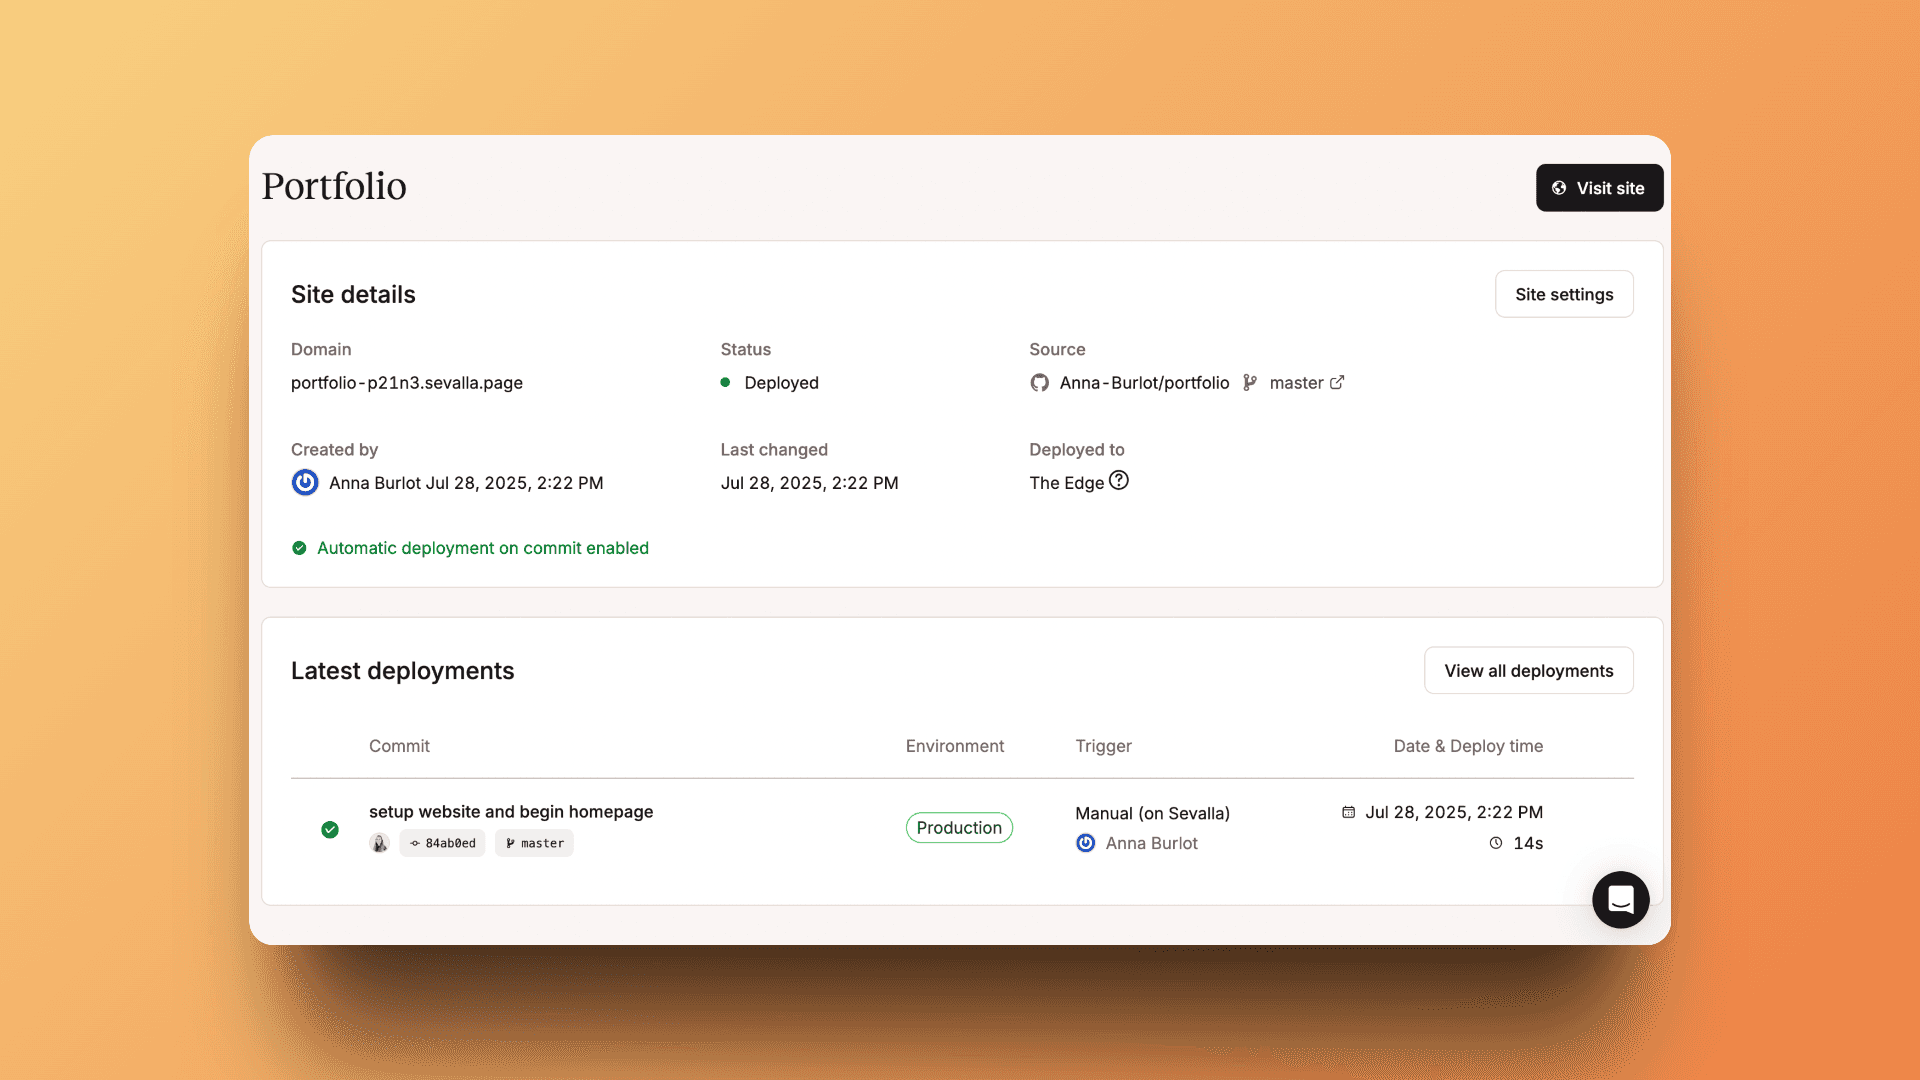Click the Commit column header
The image size is (1920, 1080).
pyautogui.click(x=399, y=746)
